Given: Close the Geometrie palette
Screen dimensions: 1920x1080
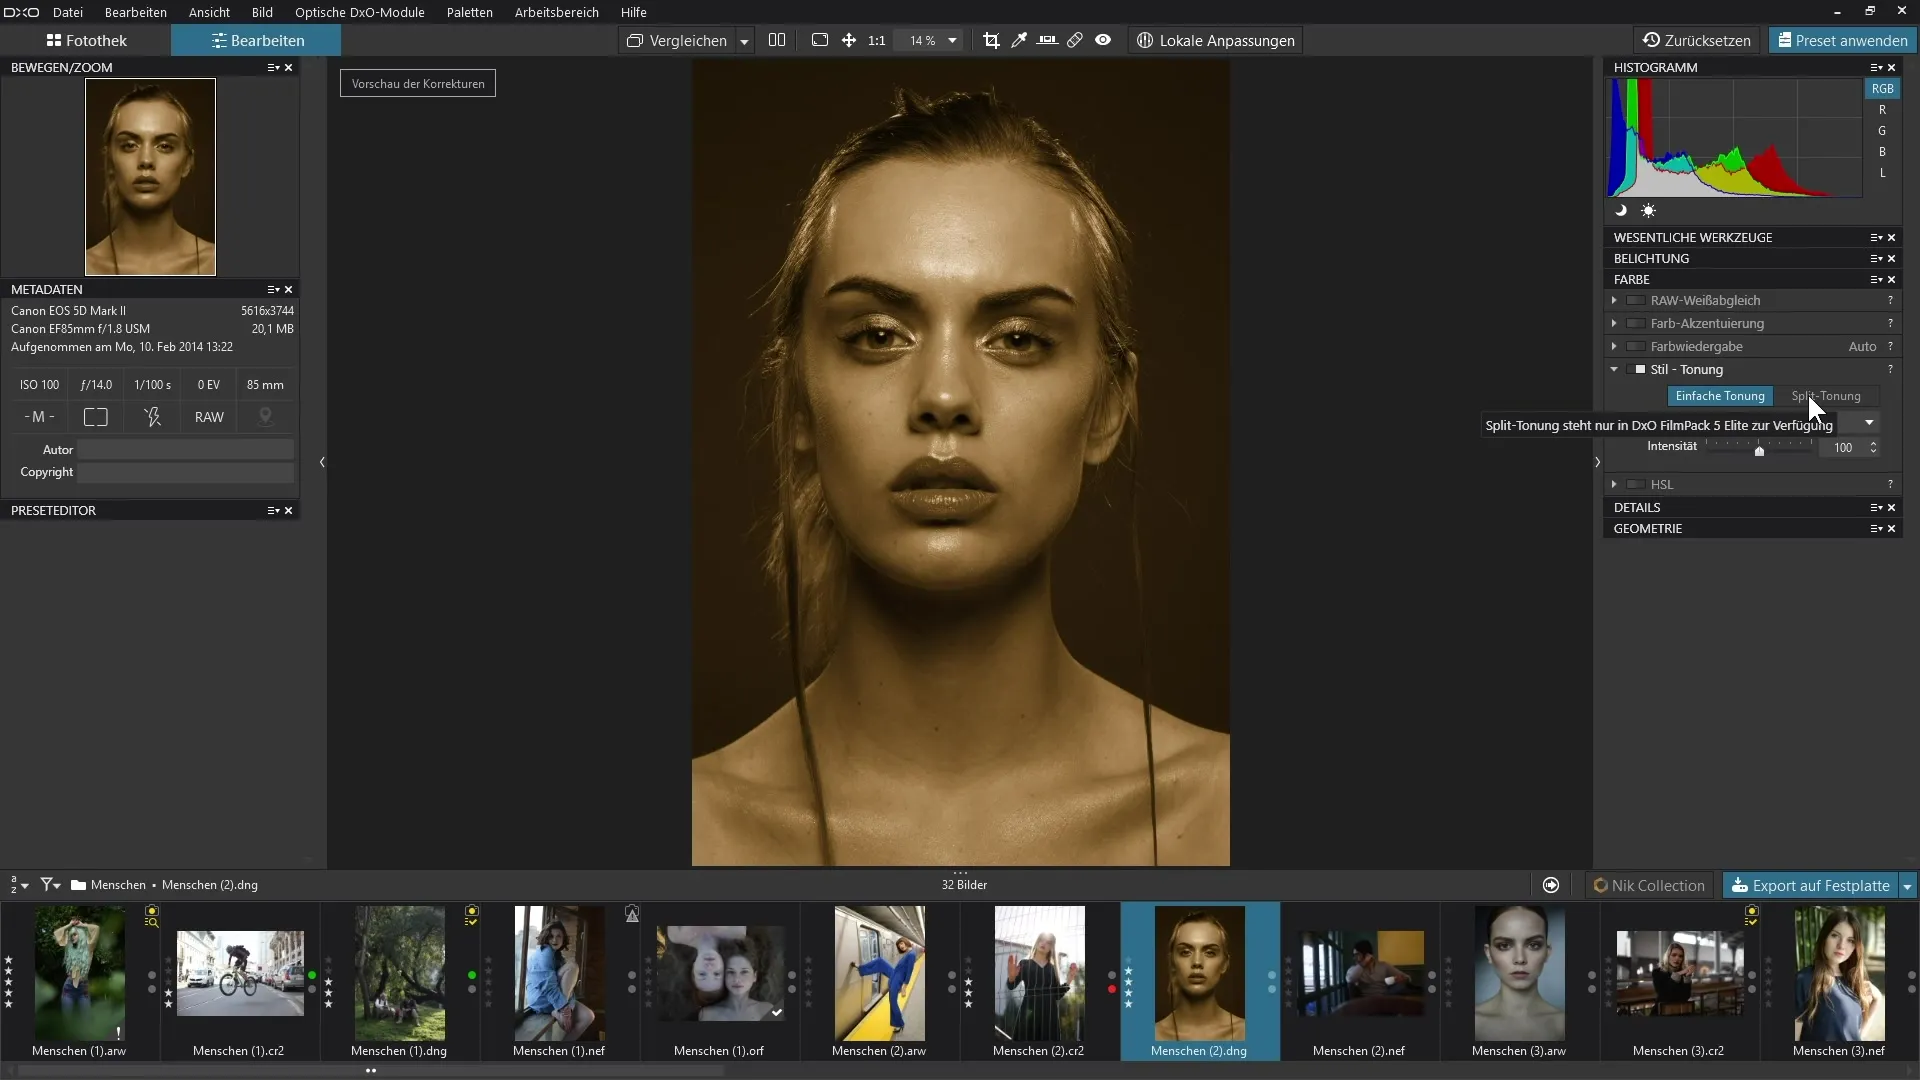Looking at the screenshot, I should (x=1892, y=528).
